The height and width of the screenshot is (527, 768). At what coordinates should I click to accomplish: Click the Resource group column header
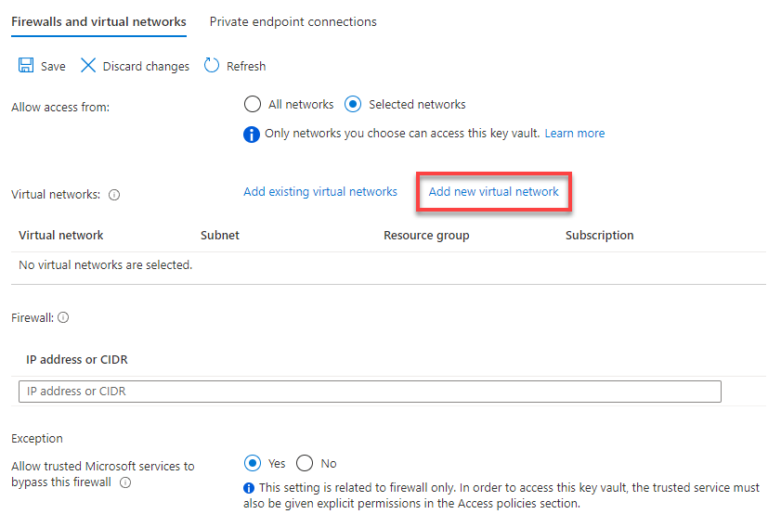[x=426, y=236]
